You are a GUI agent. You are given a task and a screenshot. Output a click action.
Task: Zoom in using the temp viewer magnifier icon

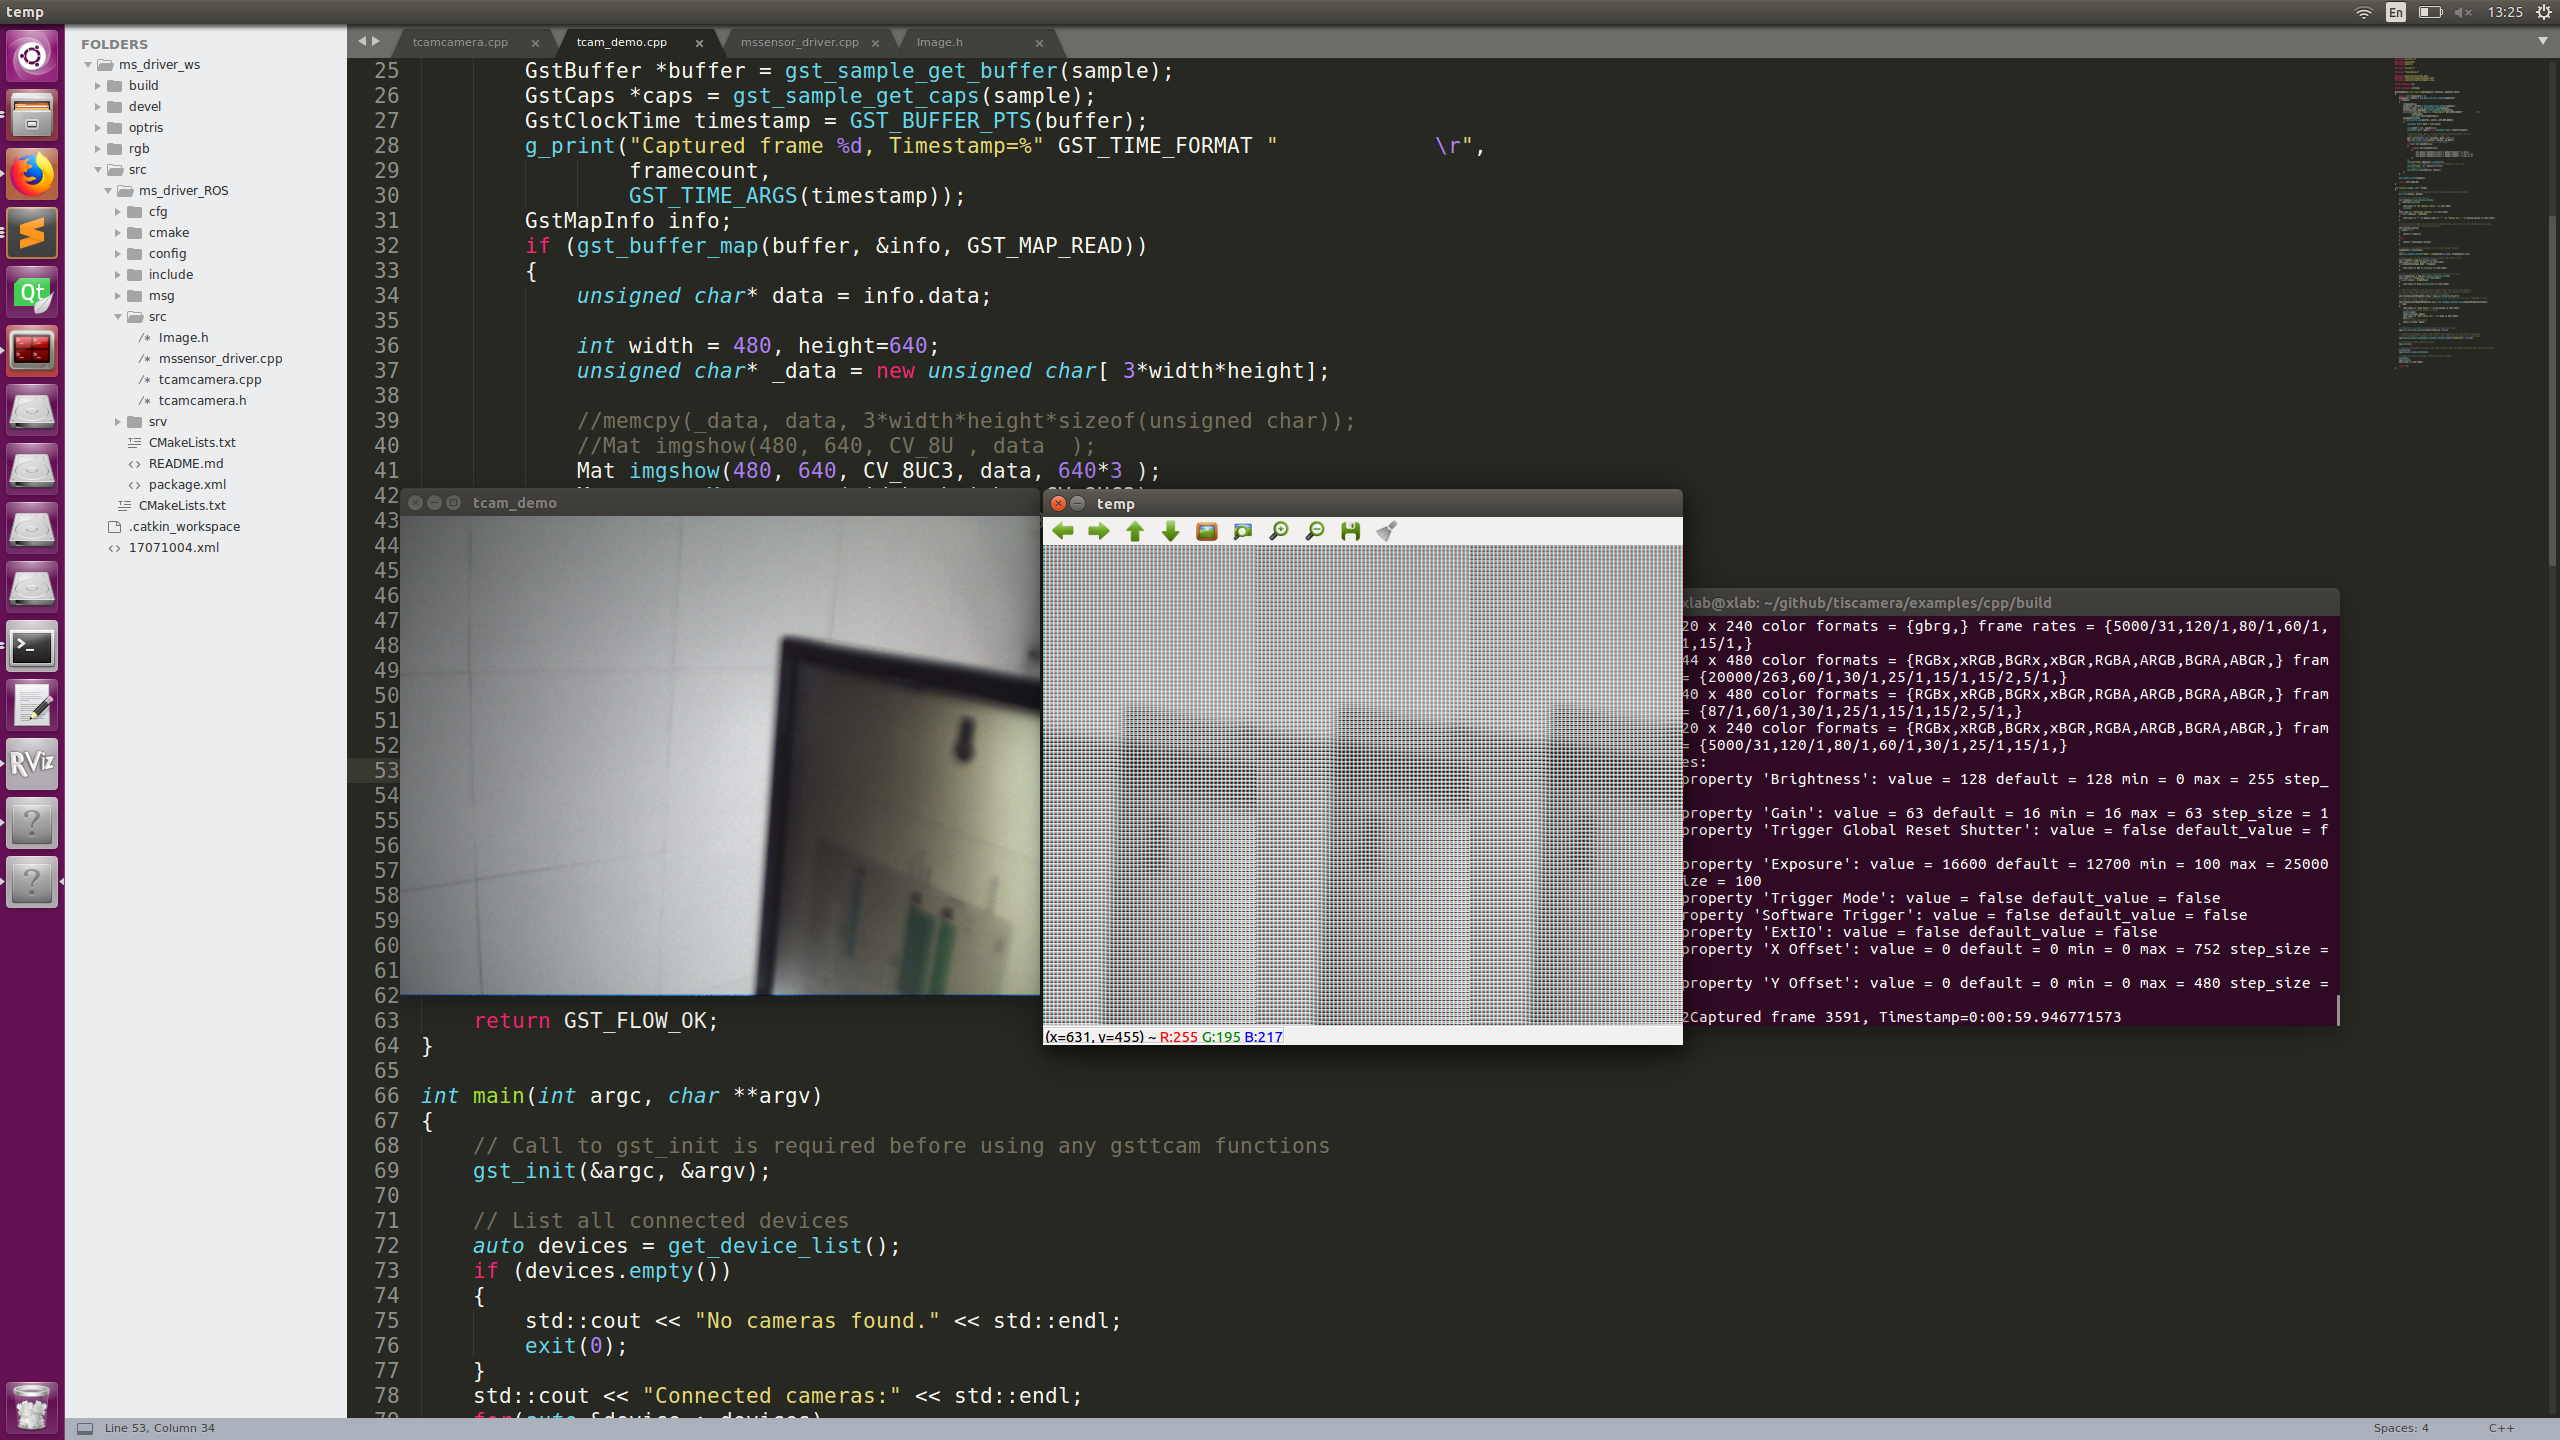(1278, 531)
